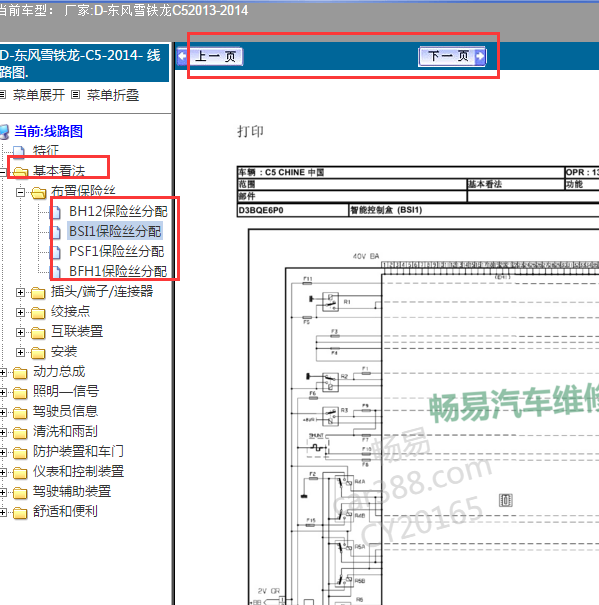Expand the 清洗和雨刮 folder
The height and width of the screenshot is (605, 599).
pyautogui.click(x=3, y=433)
